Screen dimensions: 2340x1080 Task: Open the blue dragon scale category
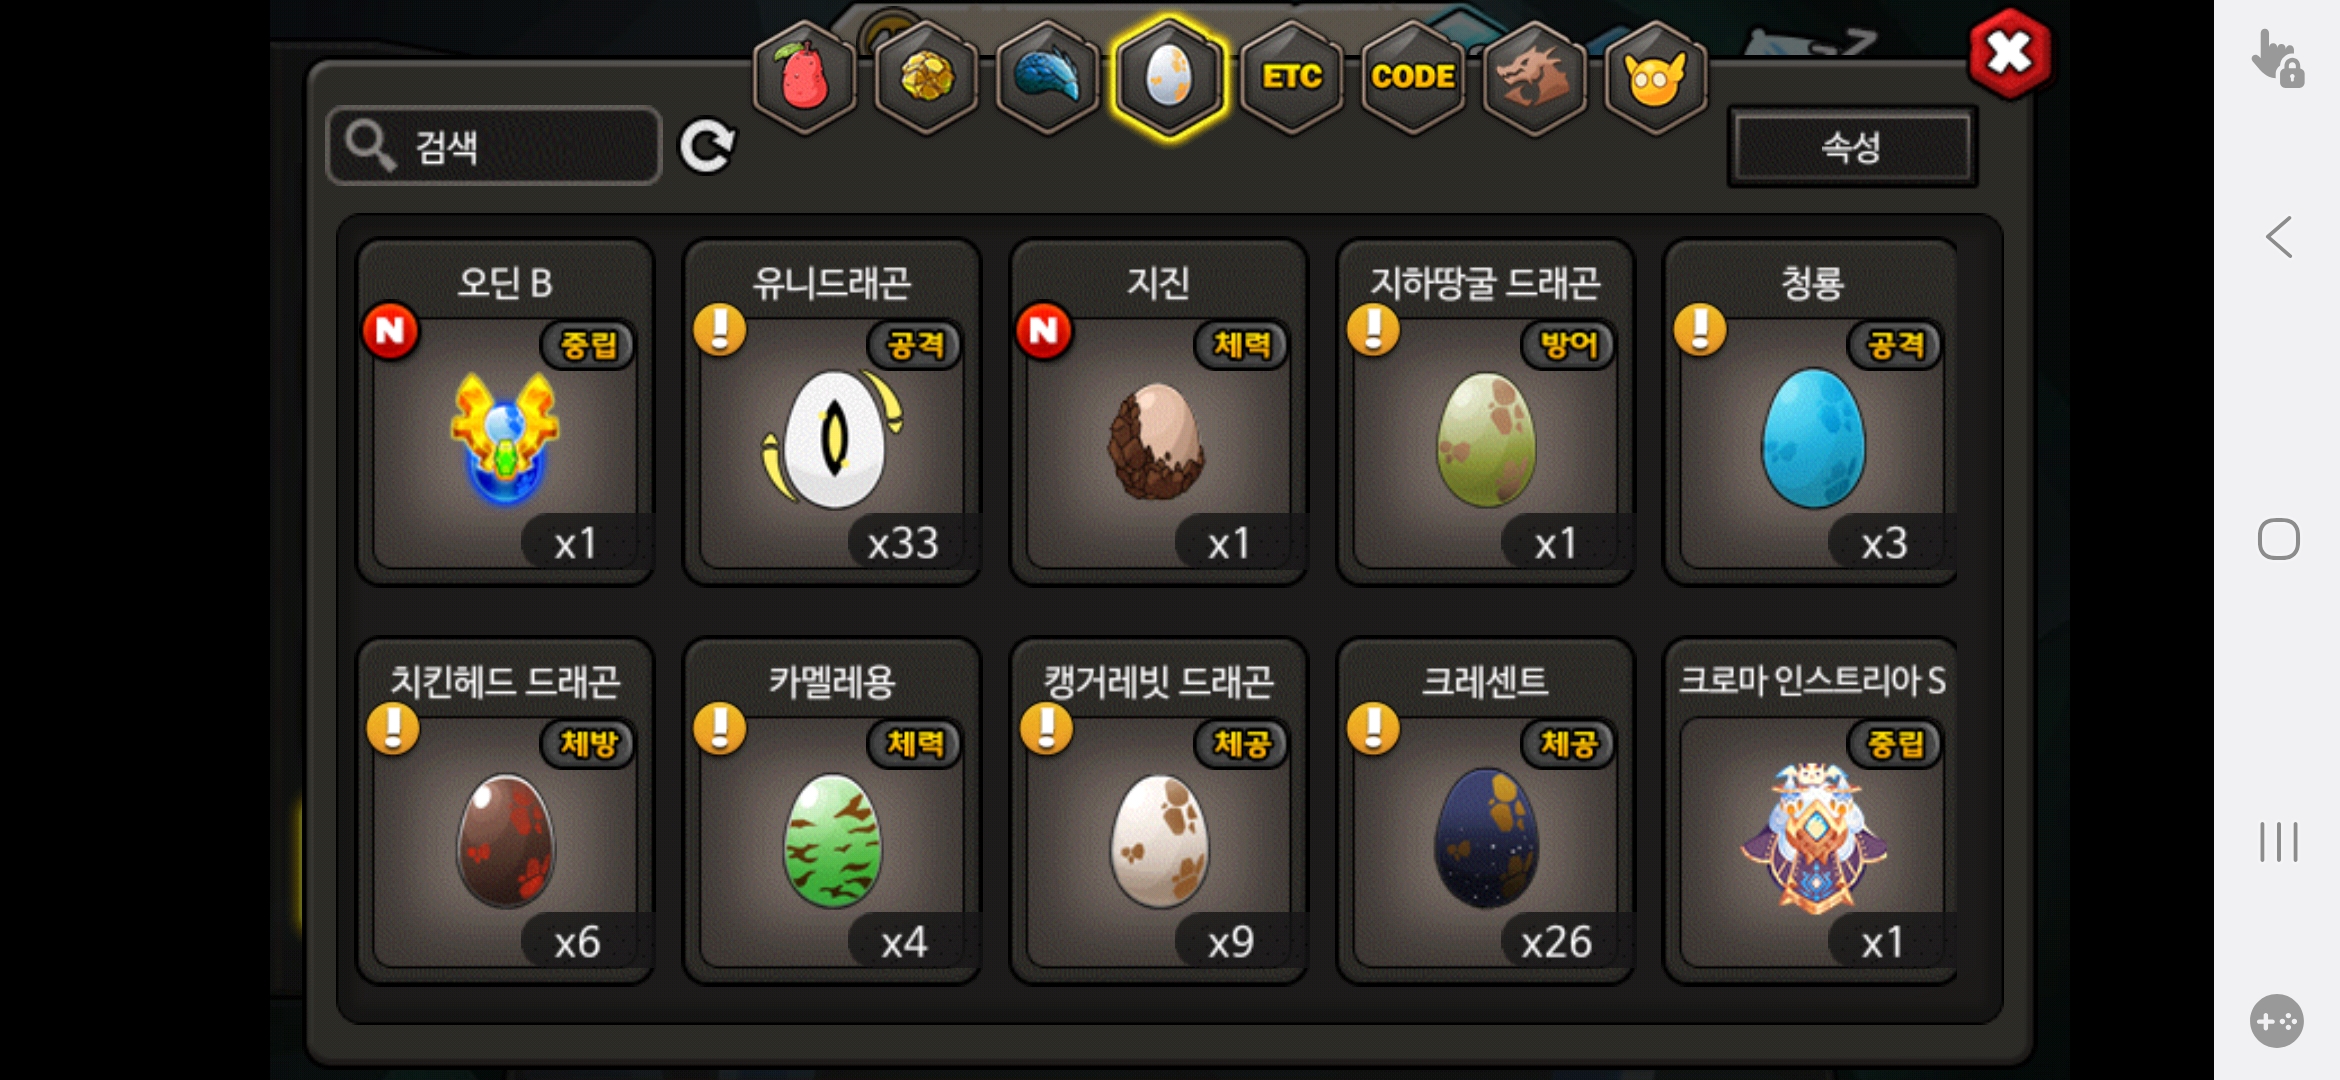[1048, 77]
